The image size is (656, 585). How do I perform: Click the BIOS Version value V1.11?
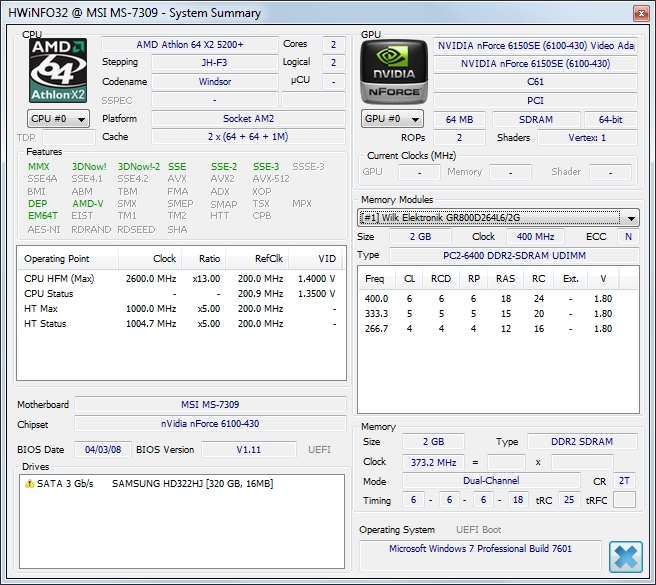pos(249,450)
